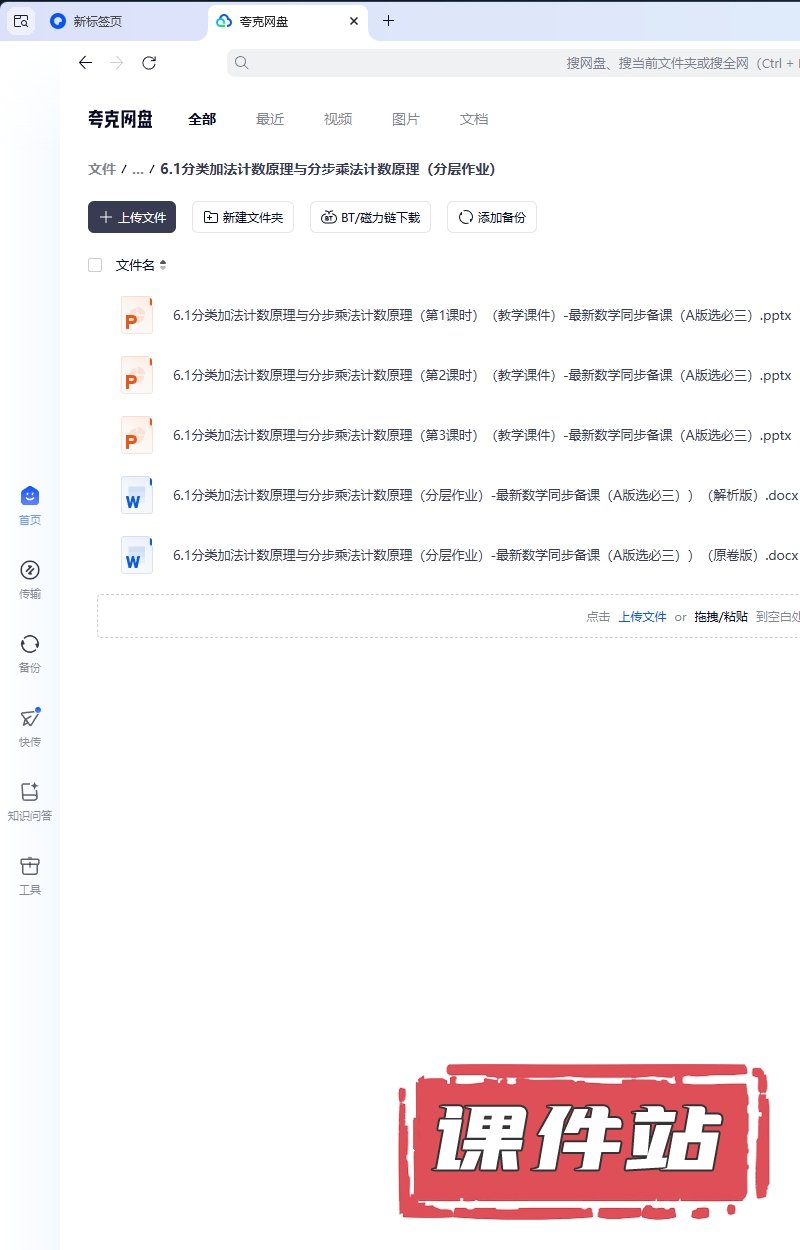Open the 工具 tools sidebar icon
Image resolution: width=800 pixels, height=1250 pixels.
pos(30,866)
